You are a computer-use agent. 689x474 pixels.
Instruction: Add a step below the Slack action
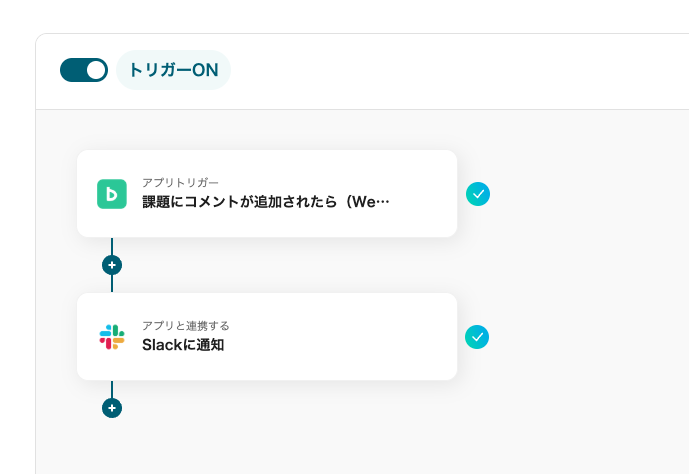point(112,408)
